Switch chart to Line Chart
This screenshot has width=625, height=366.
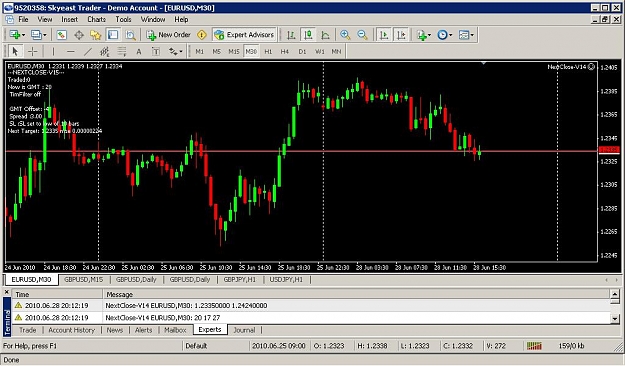[x=325, y=35]
